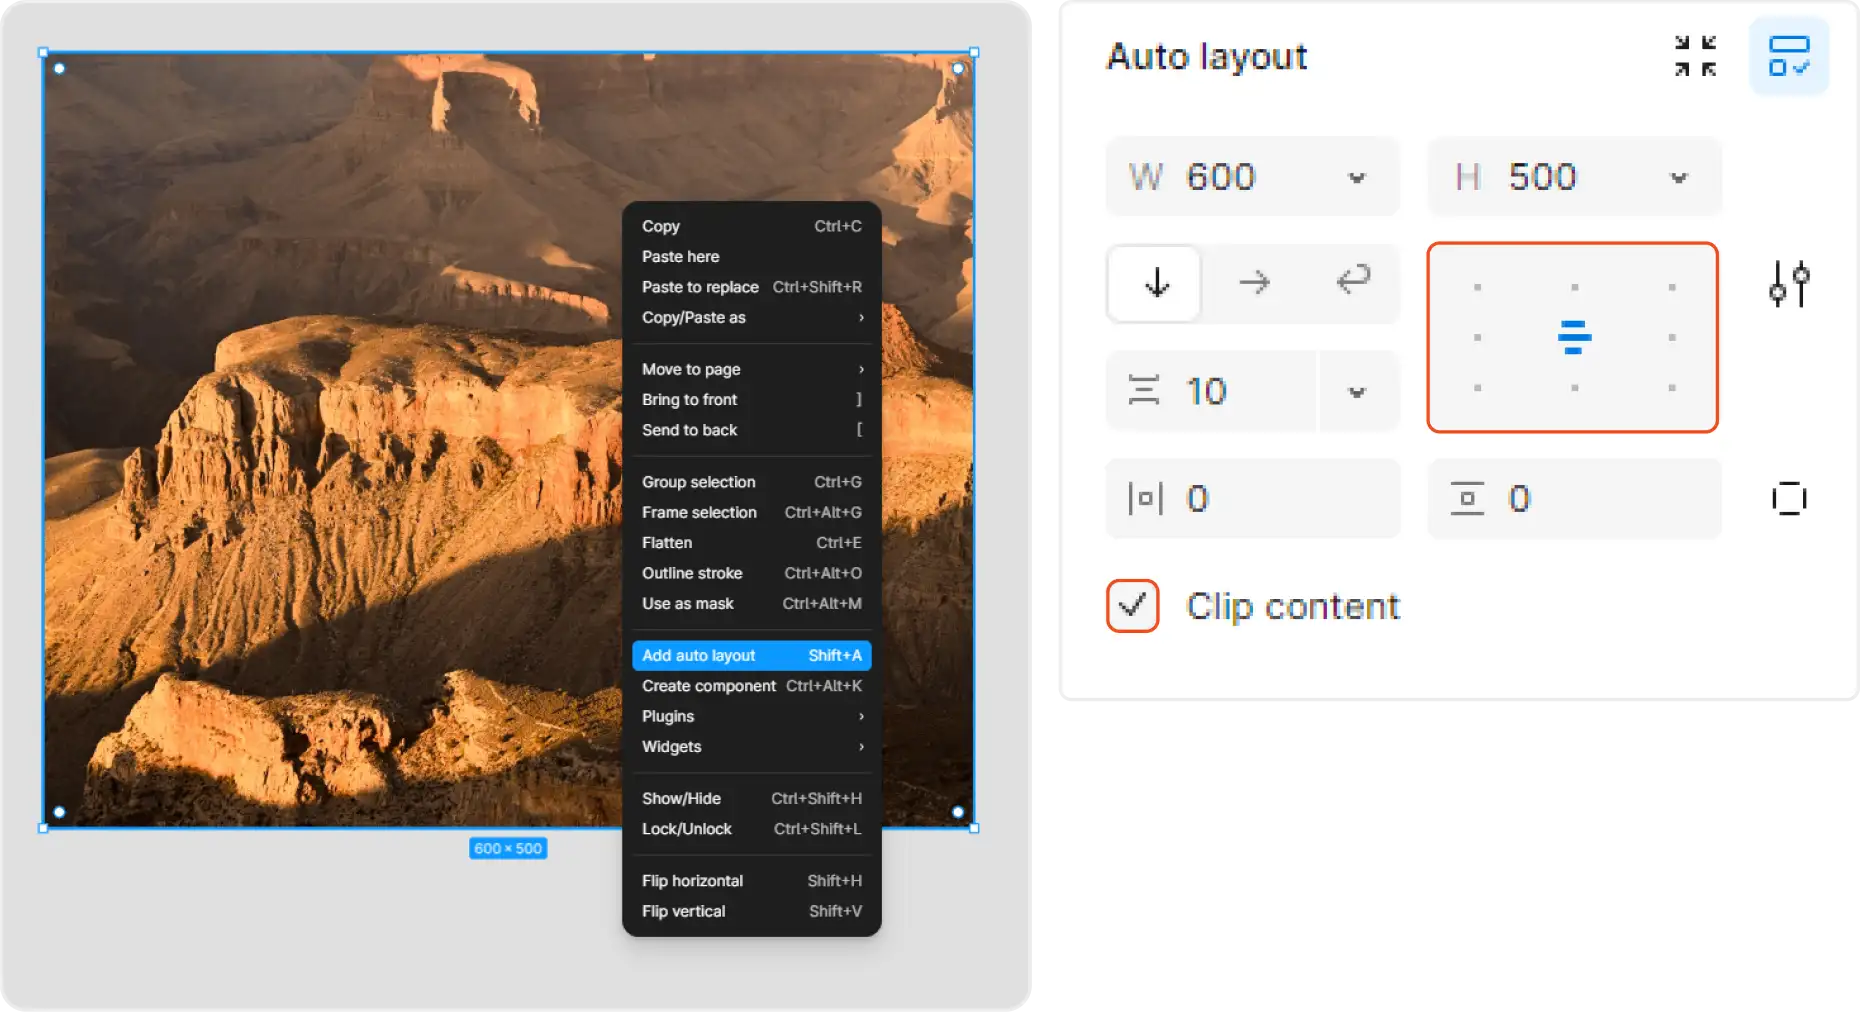Click the Auto layout heading

(1207, 57)
